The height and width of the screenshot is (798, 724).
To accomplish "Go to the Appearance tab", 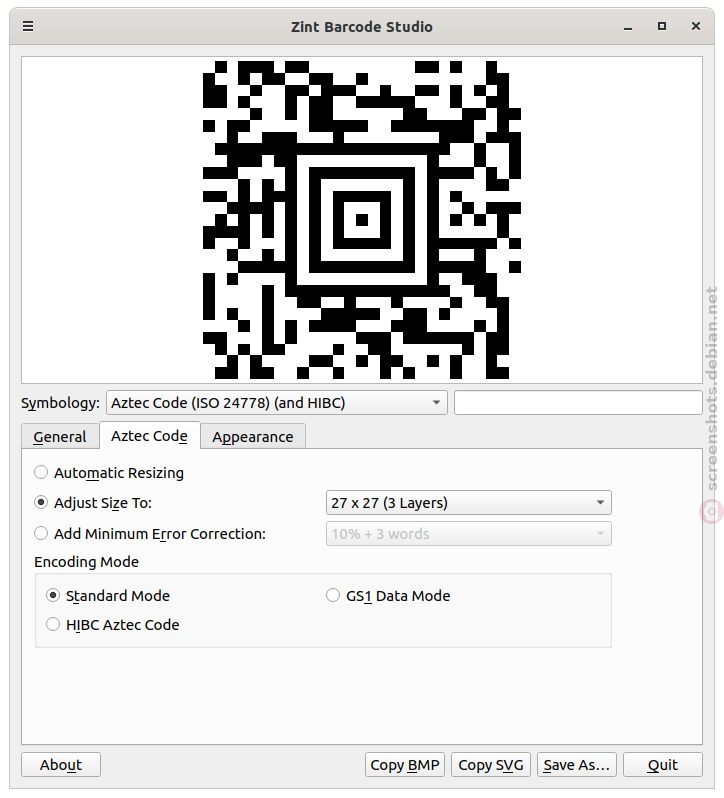I will [253, 437].
